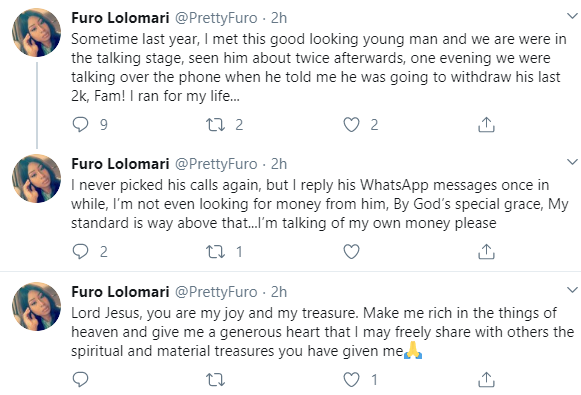This screenshot has height=395, width=581.
Task: Share the 'Sometime last year' tweet
Action: click(486, 125)
